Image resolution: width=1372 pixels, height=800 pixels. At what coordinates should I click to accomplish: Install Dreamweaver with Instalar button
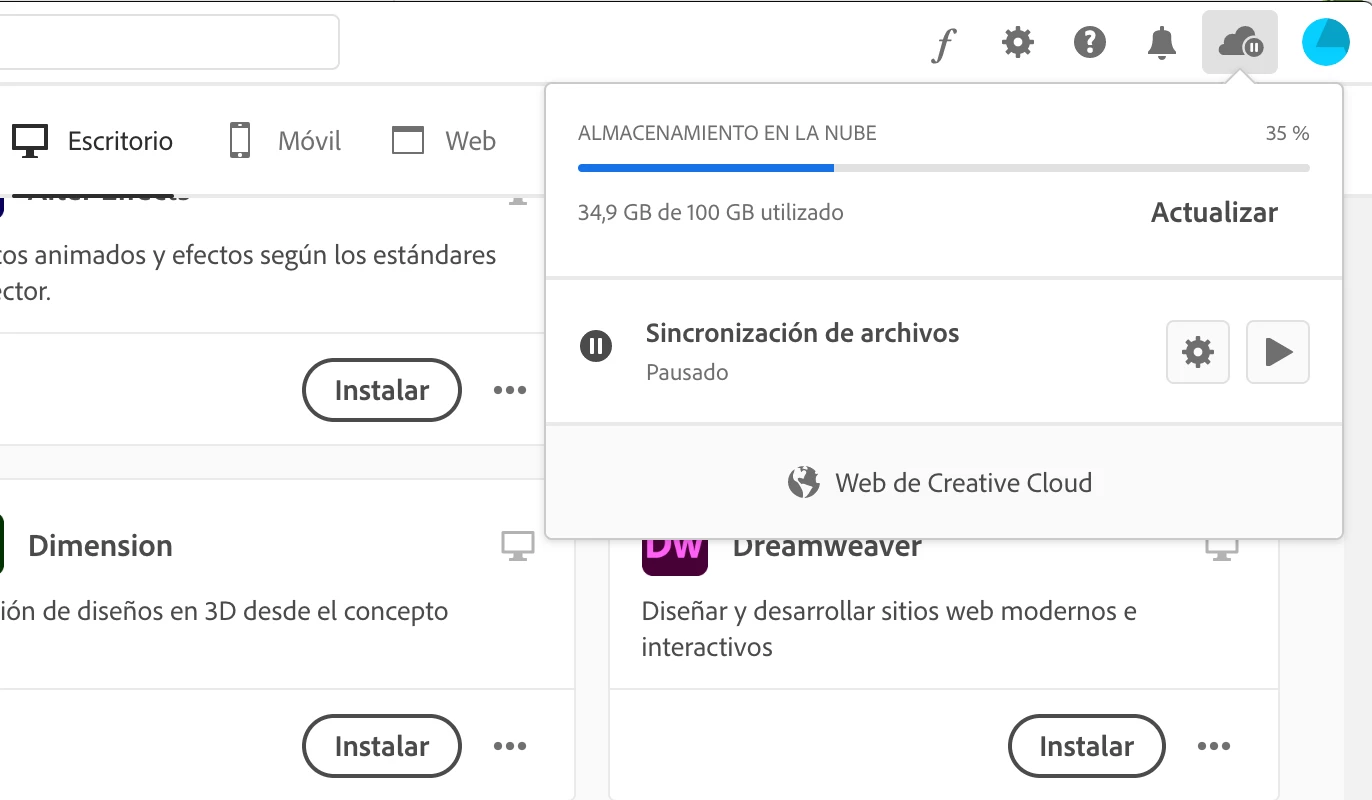(x=1087, y=746)
